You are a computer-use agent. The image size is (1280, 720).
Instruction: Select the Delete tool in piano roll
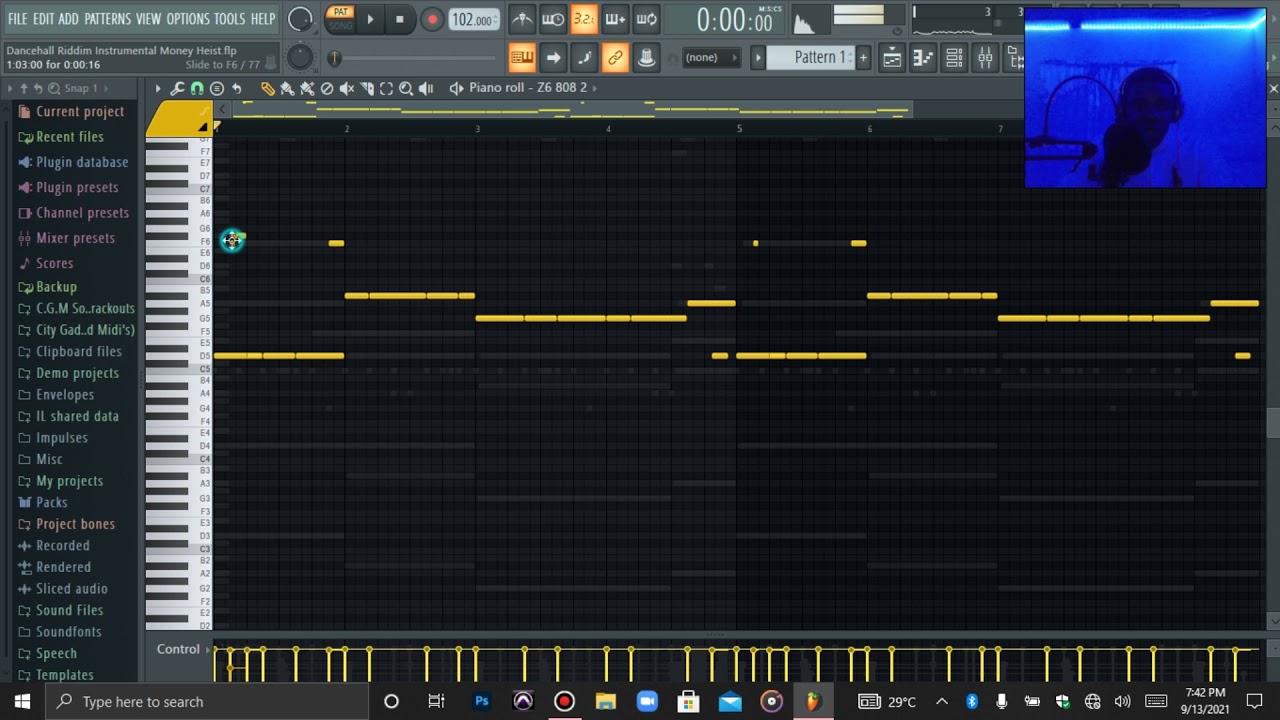(327, 88)
